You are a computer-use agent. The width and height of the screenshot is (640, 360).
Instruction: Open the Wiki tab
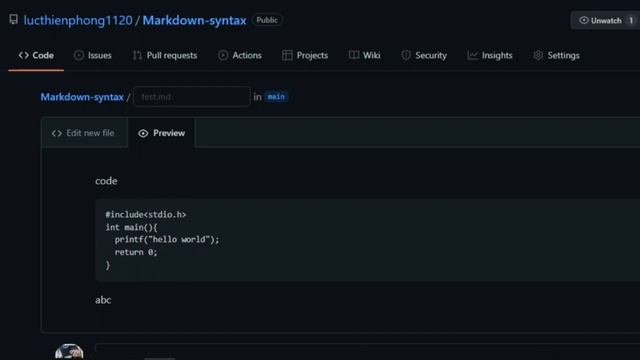pyautogui.click(x=364, y=55)
